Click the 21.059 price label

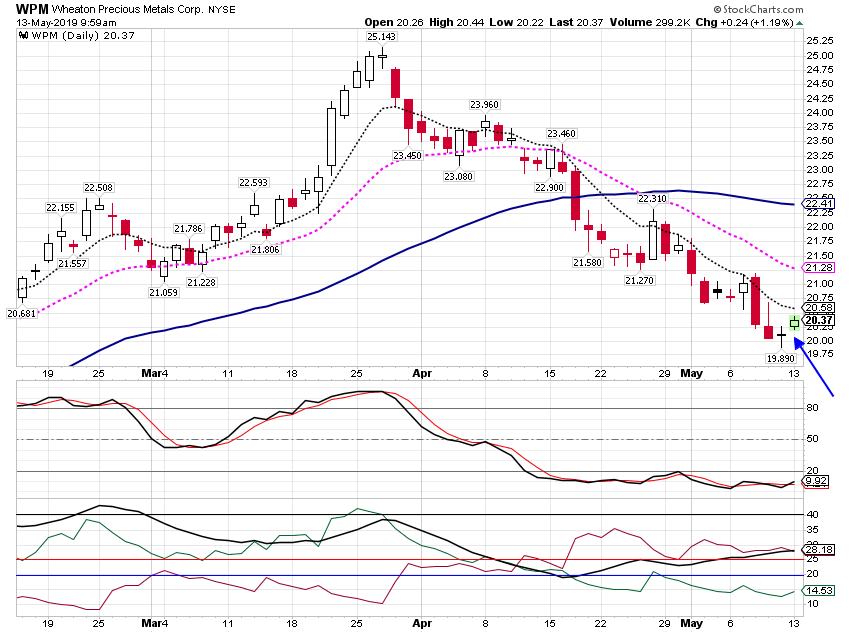(x=163, y=293)
